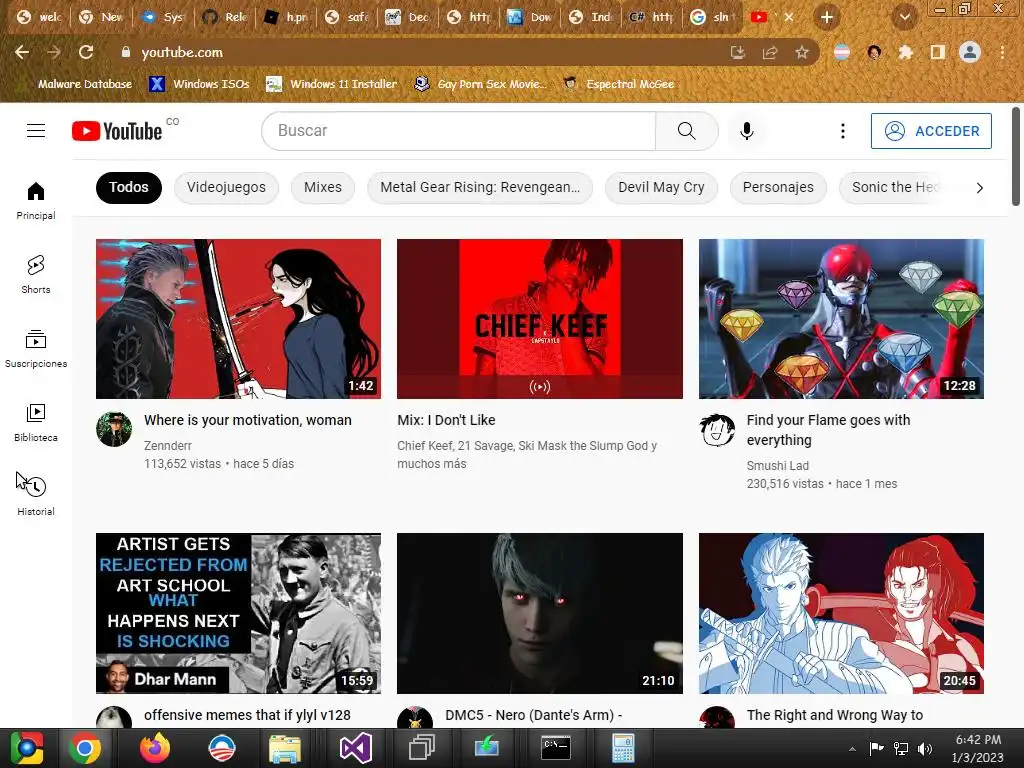1024x768 pixels.
Task: Click the share page icon in address bar
Action: pyautogui.click(x=770, y=52)
